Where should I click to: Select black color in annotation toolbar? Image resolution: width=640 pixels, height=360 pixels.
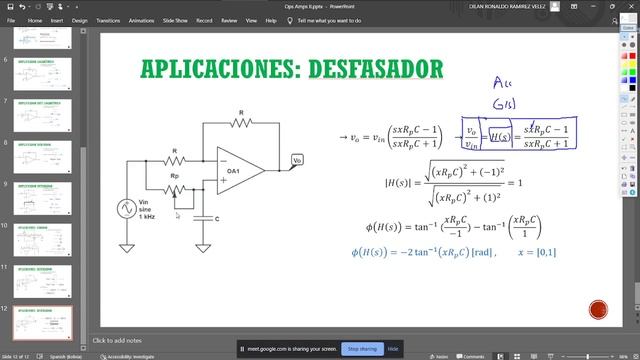[x=633, y=88]
